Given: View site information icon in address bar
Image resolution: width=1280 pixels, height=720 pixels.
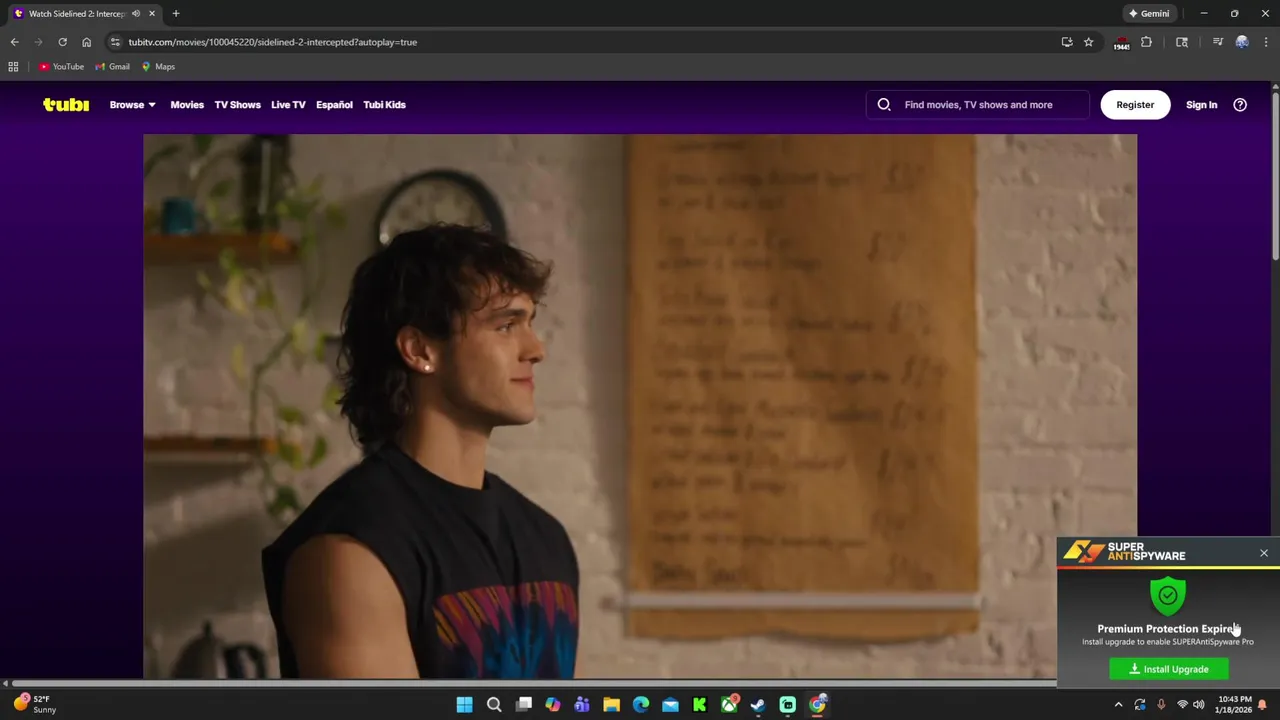Looking at the screenshot, I should (x=115, y=42).
